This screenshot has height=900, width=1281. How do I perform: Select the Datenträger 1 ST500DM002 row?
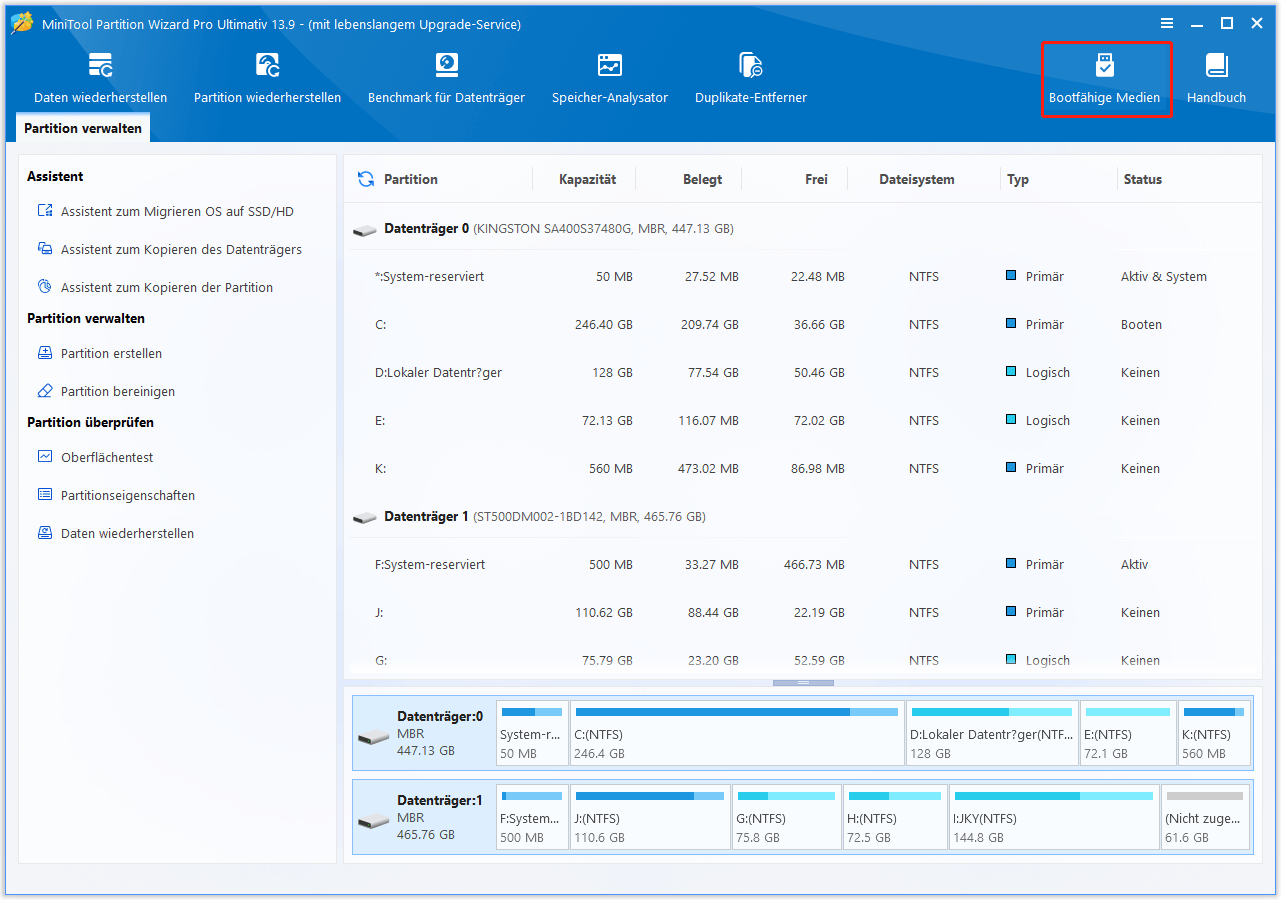point(803,517)
